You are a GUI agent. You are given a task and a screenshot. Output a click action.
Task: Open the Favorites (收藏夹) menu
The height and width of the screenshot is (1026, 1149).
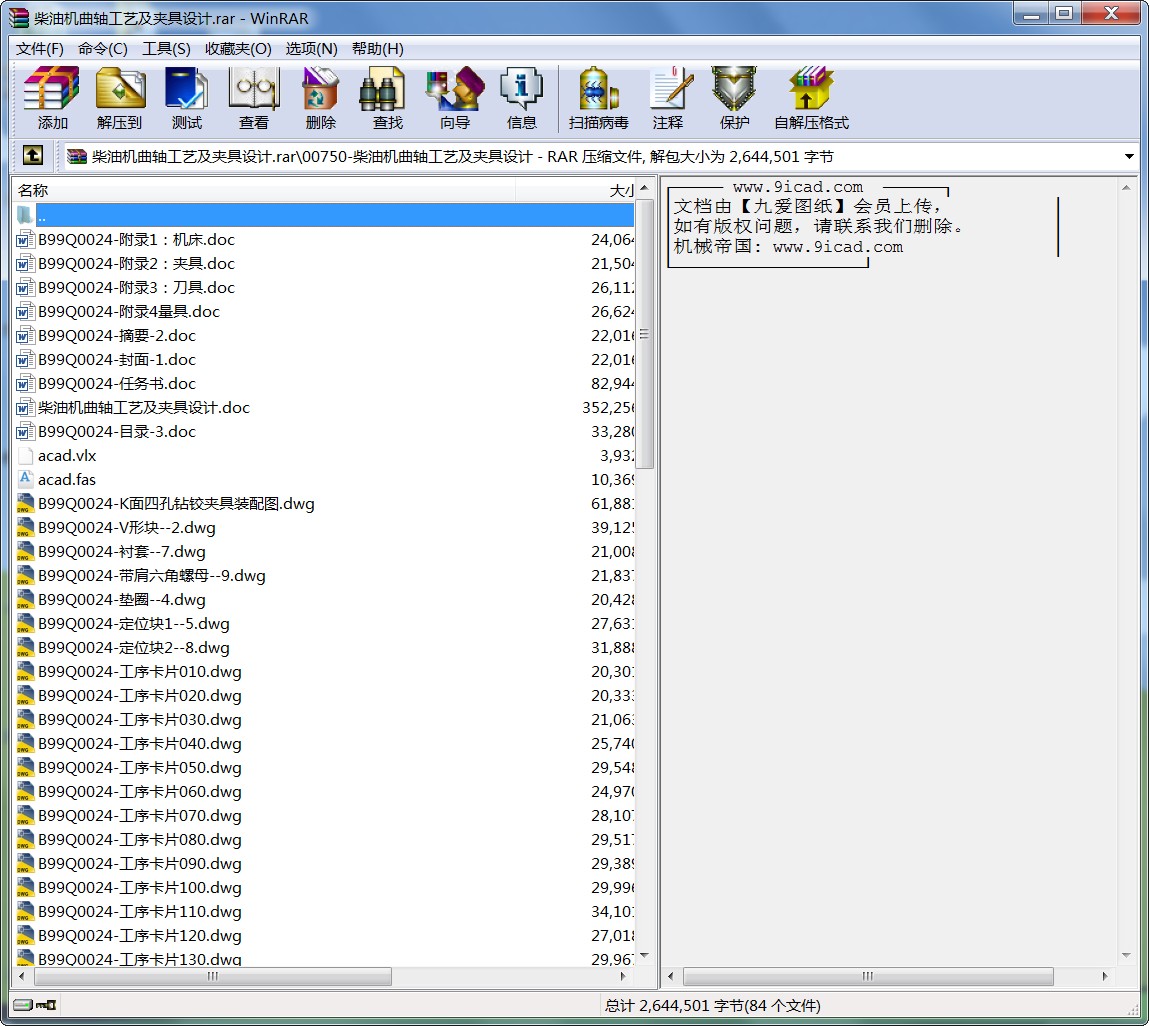pos(238,48)
